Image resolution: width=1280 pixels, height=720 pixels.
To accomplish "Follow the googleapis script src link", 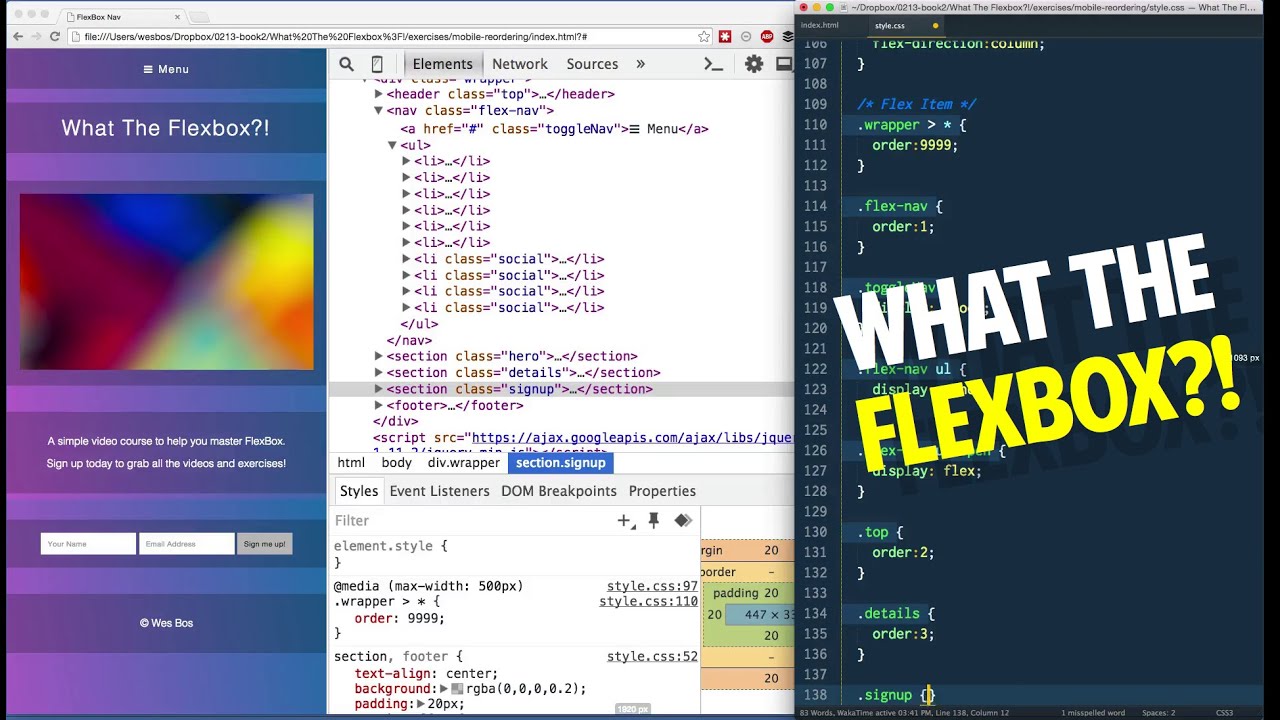I will [632, 438].
